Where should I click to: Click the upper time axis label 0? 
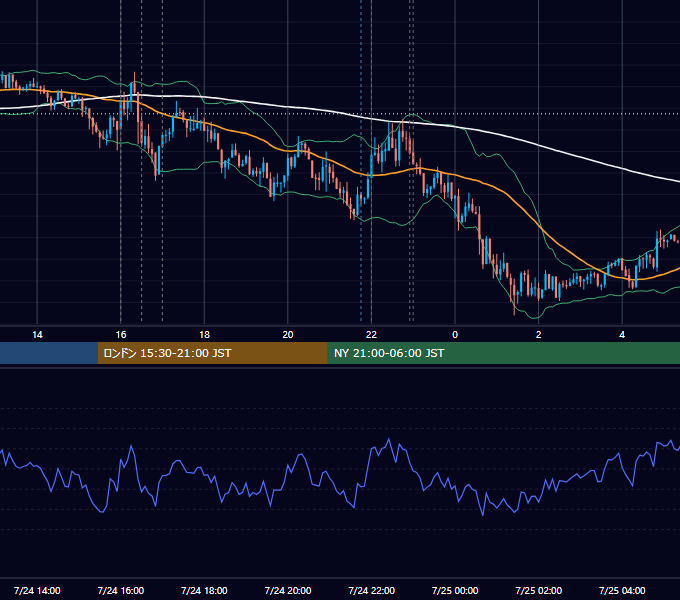455,334
